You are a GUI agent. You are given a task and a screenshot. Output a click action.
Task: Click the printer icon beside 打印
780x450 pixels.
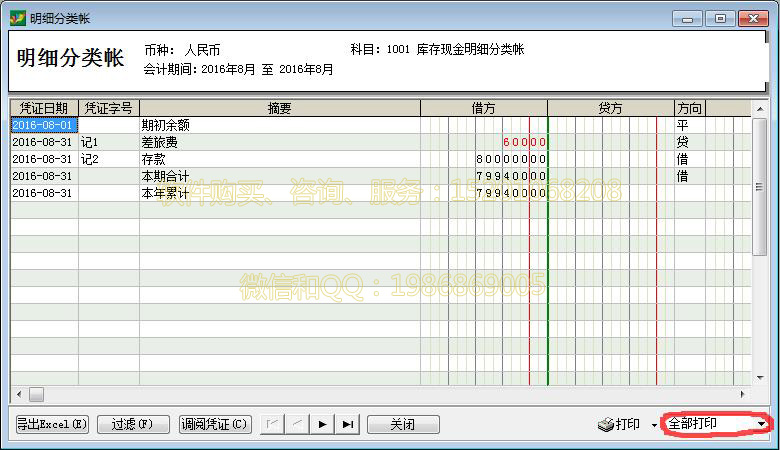click(x=605, y=425)
